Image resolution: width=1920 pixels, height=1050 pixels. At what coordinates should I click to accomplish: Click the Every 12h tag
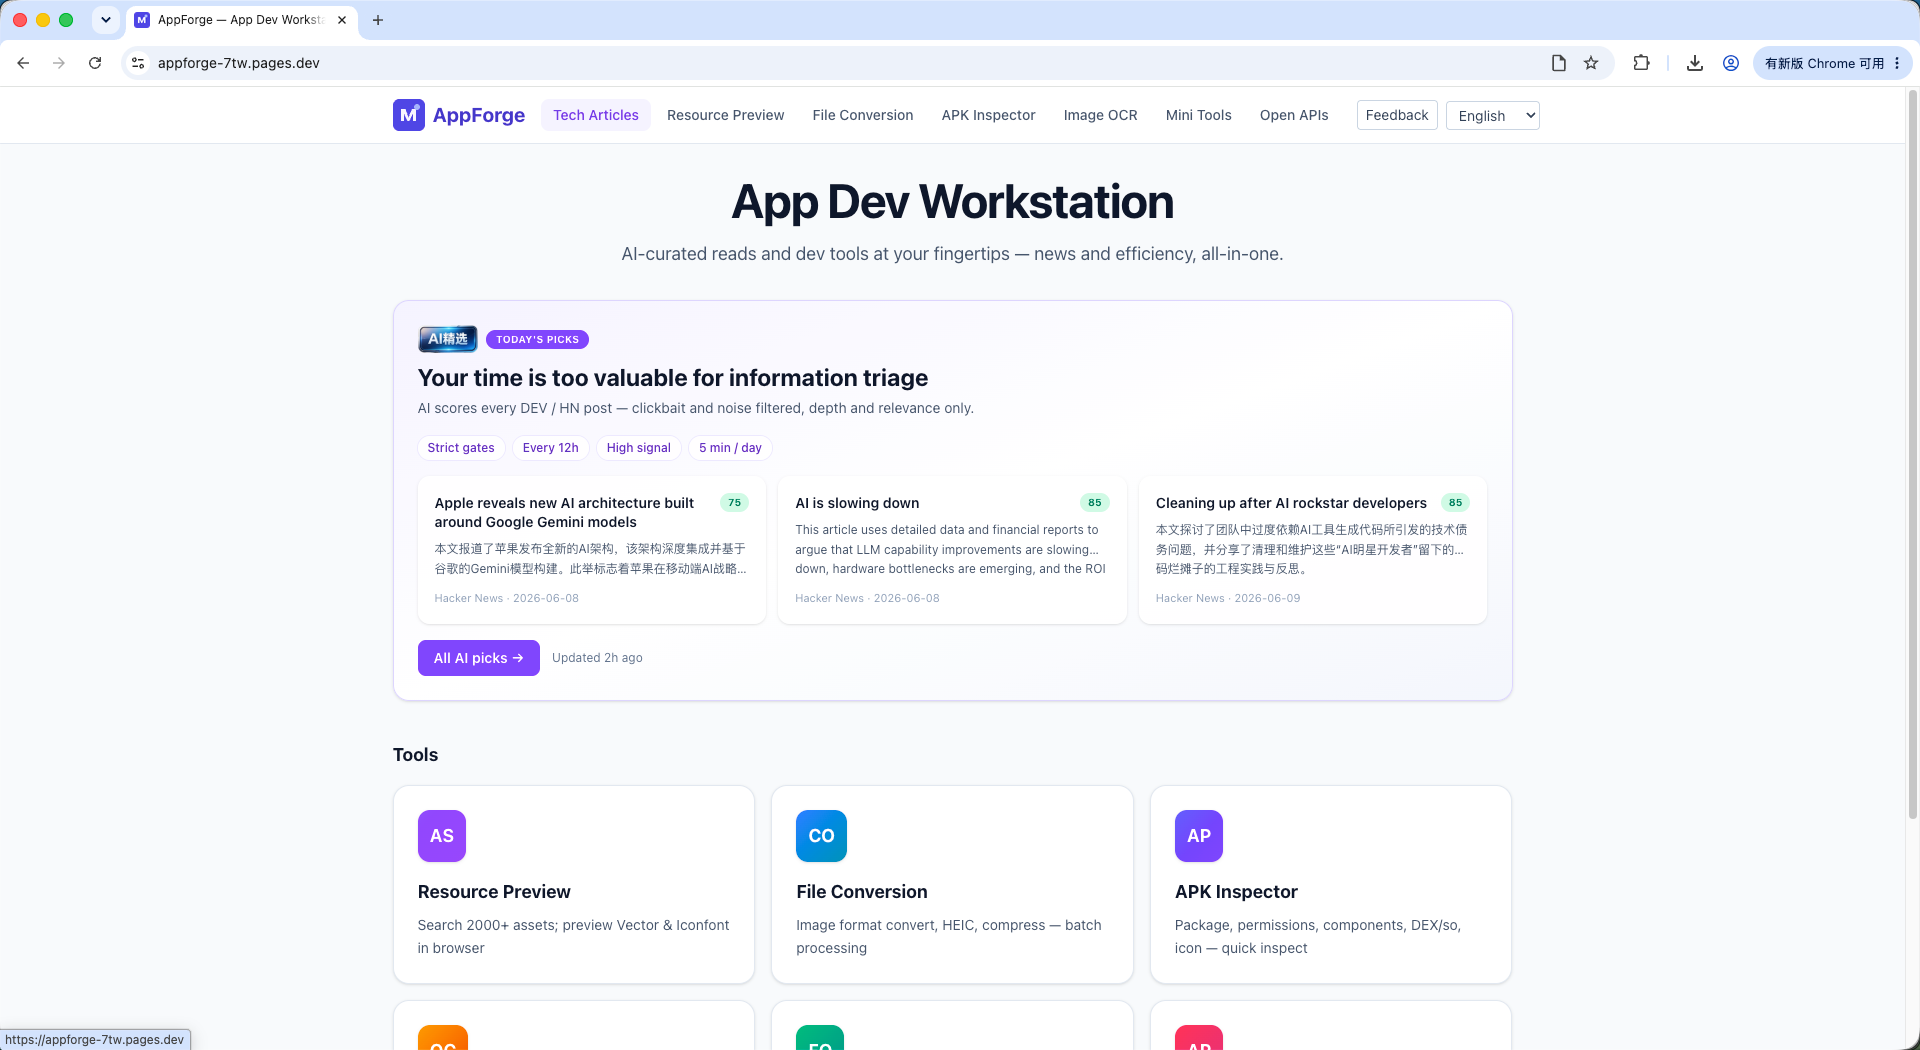[x=550, y=448]
